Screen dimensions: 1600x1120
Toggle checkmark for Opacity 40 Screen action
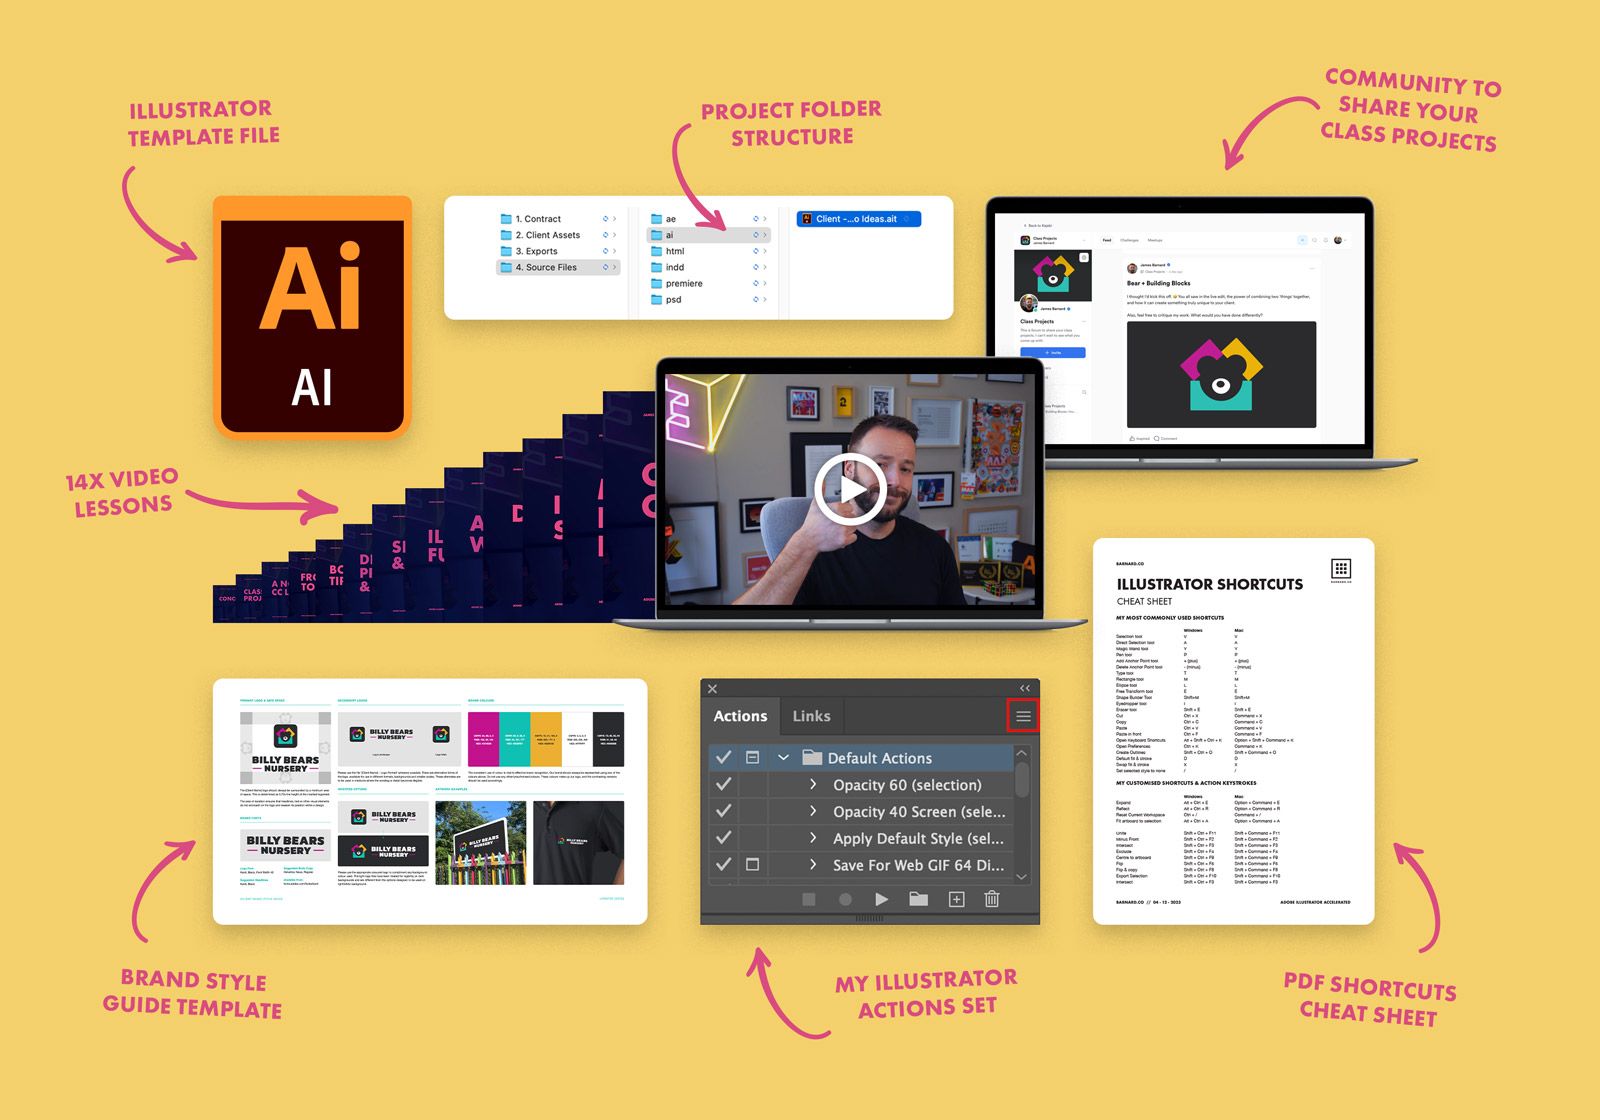[724, 811]
